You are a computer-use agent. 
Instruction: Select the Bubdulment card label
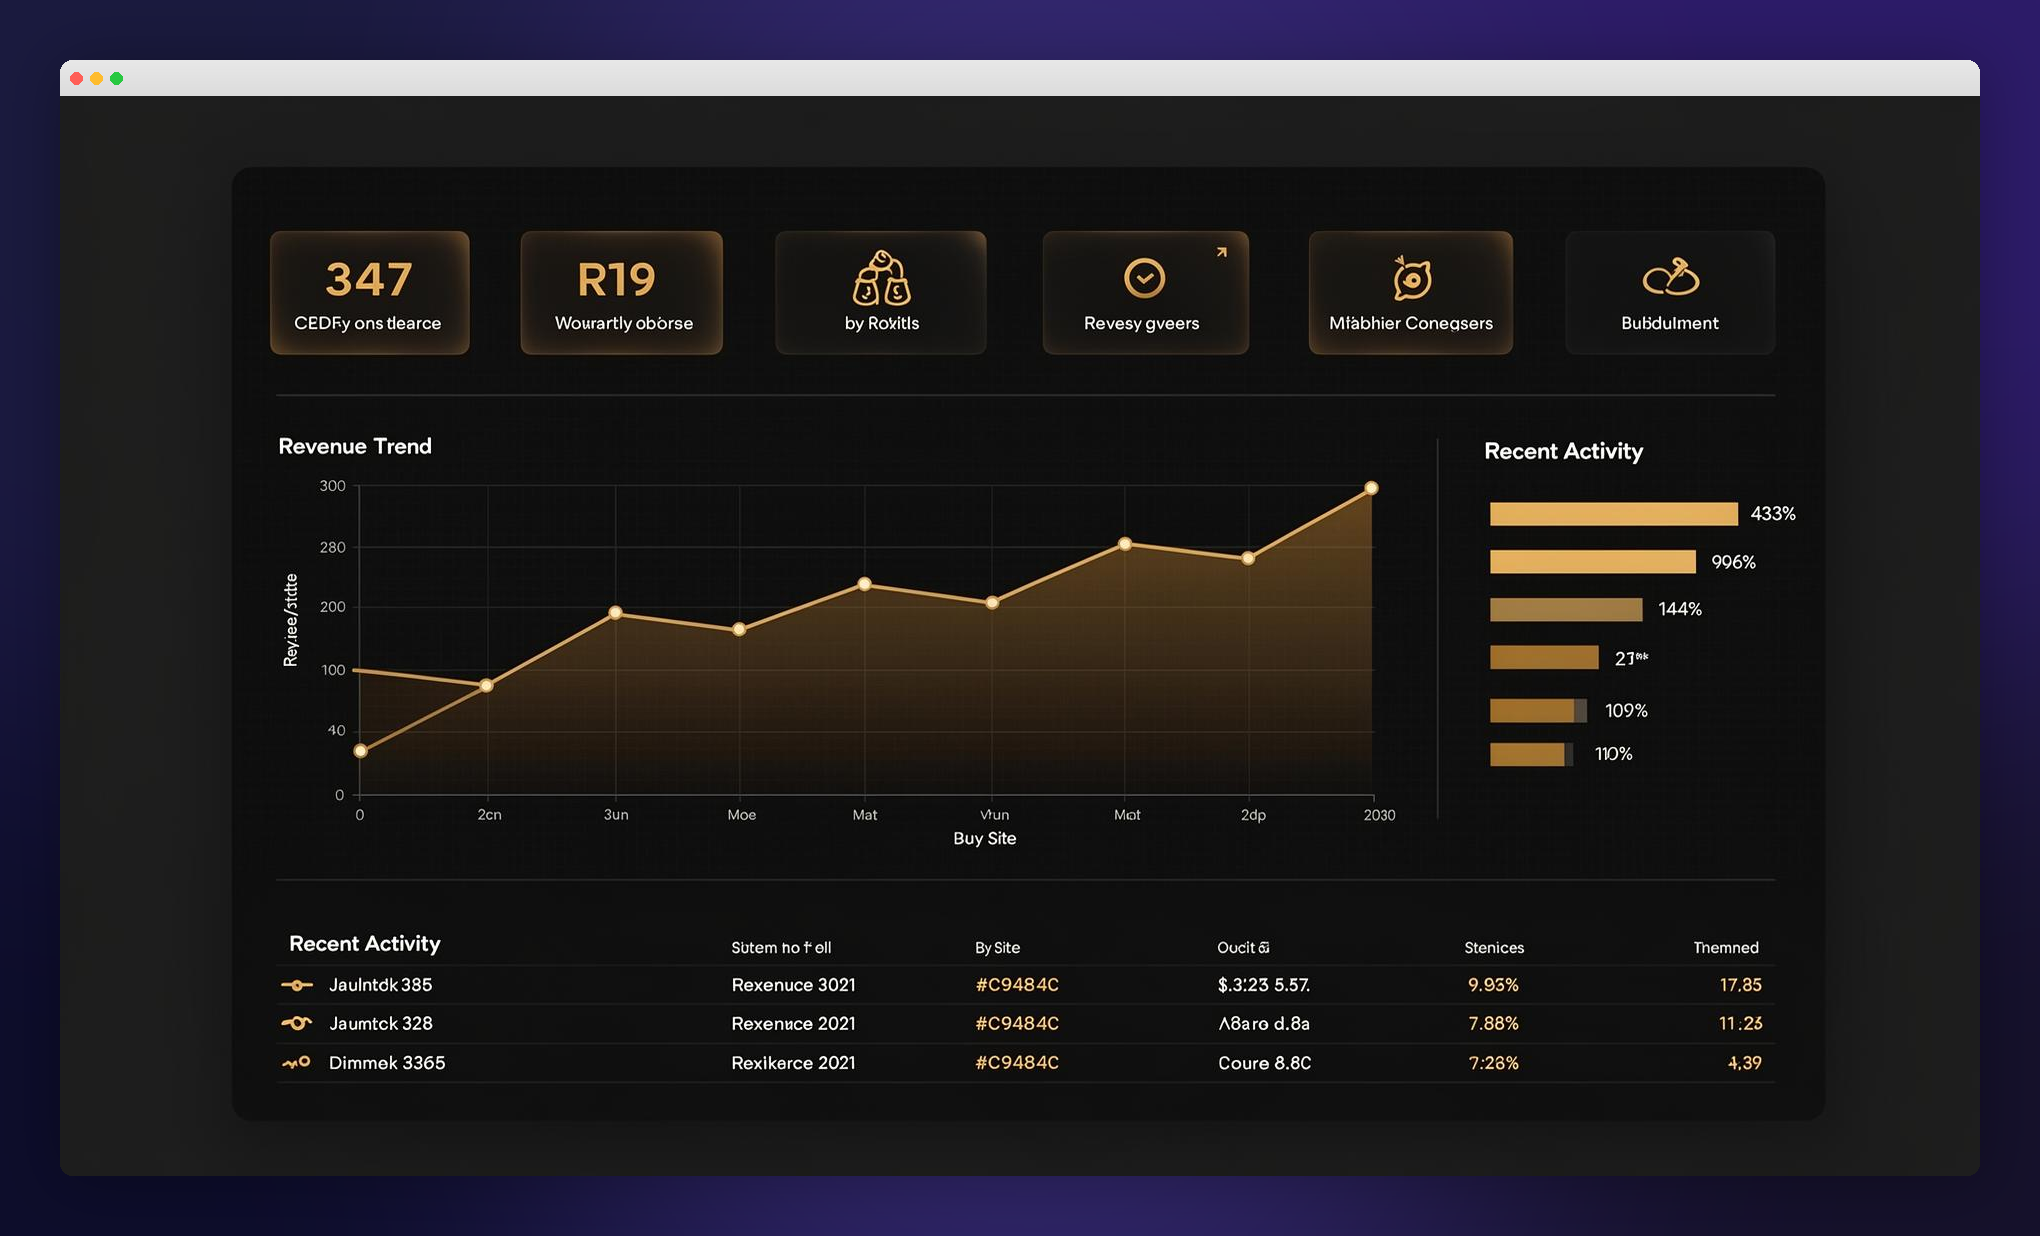pos(1669,323)
